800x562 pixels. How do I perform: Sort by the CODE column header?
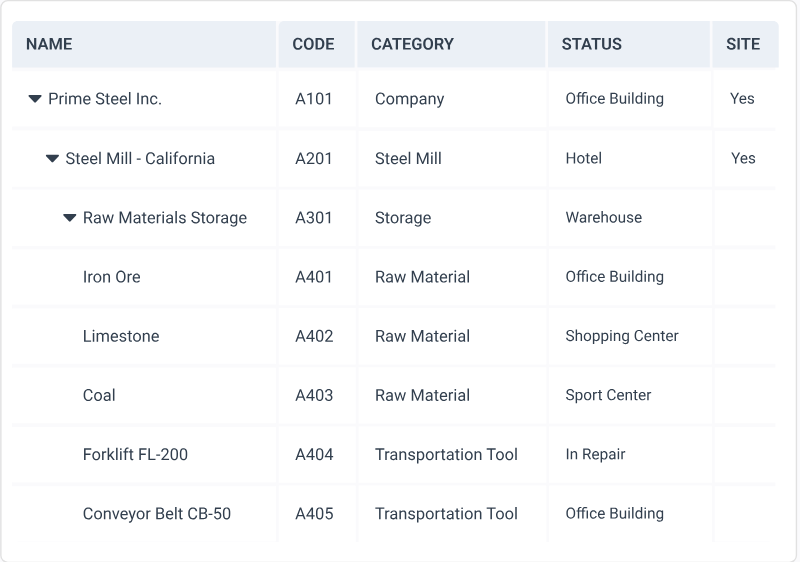[x=313, y=44]
